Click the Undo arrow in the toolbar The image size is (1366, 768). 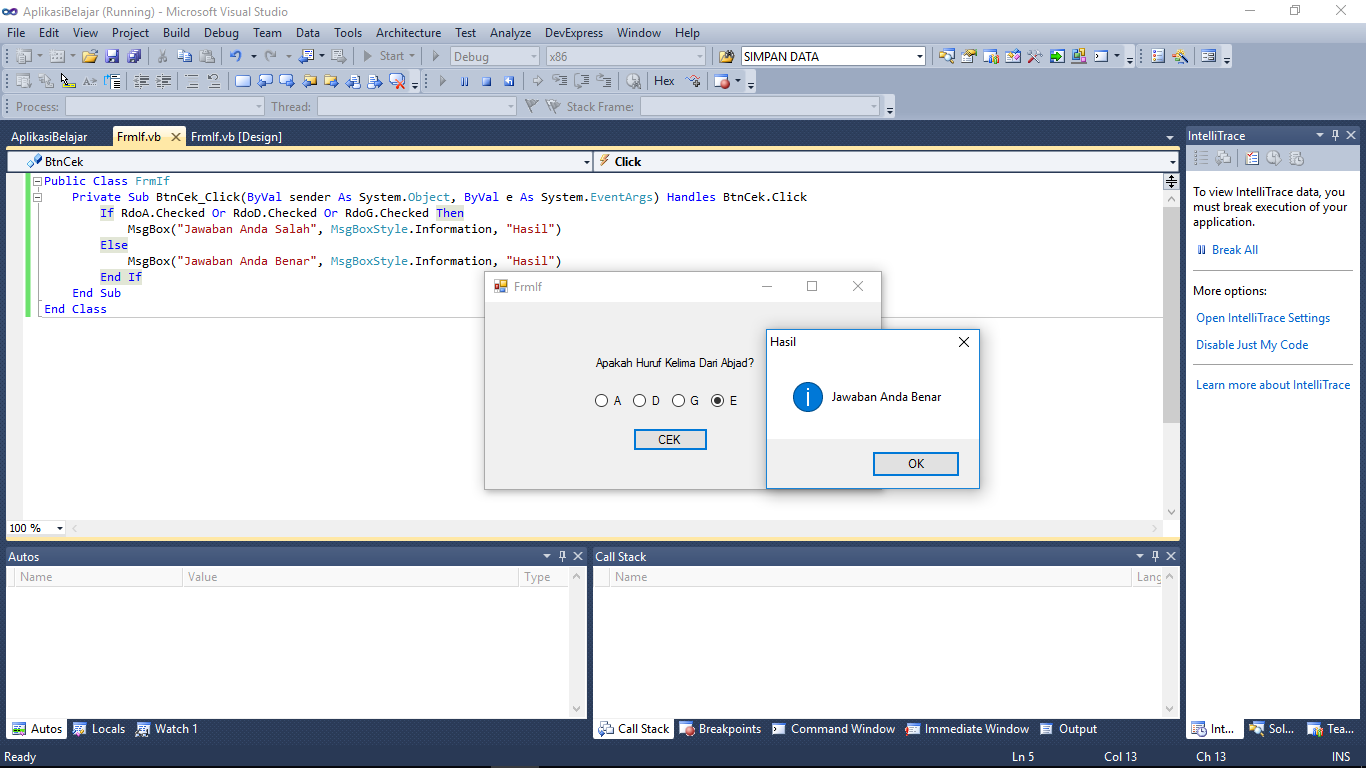click(x=235, y=56)
